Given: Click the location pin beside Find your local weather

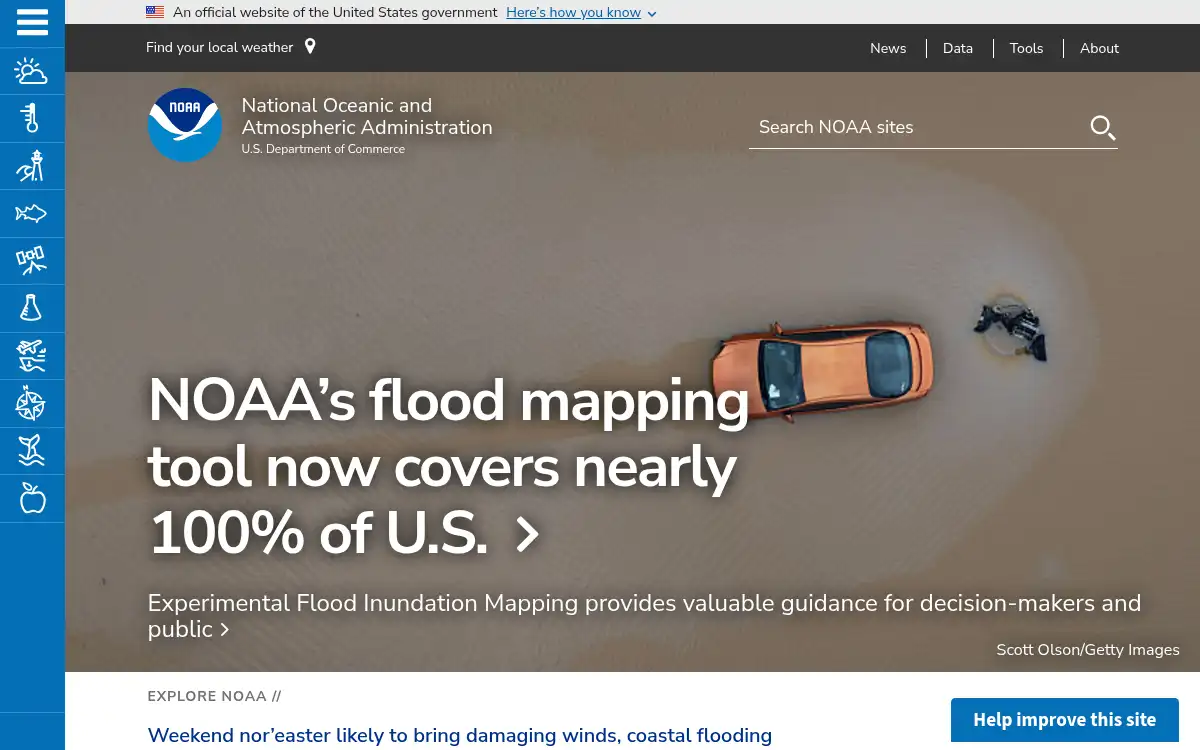Looking at the screenshot, I should coord(310,46).
